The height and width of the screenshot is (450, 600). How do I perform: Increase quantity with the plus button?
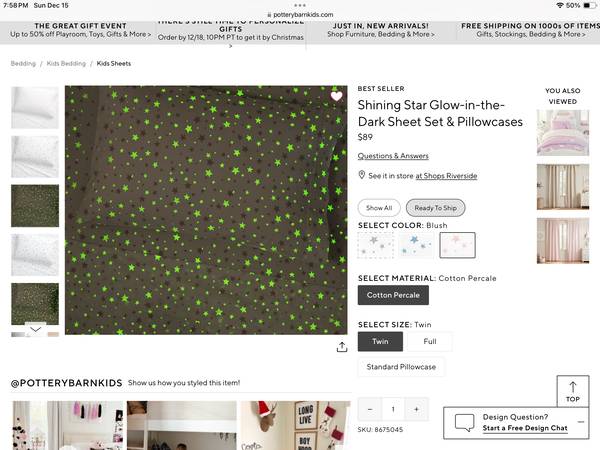click(x=416, y=409)
